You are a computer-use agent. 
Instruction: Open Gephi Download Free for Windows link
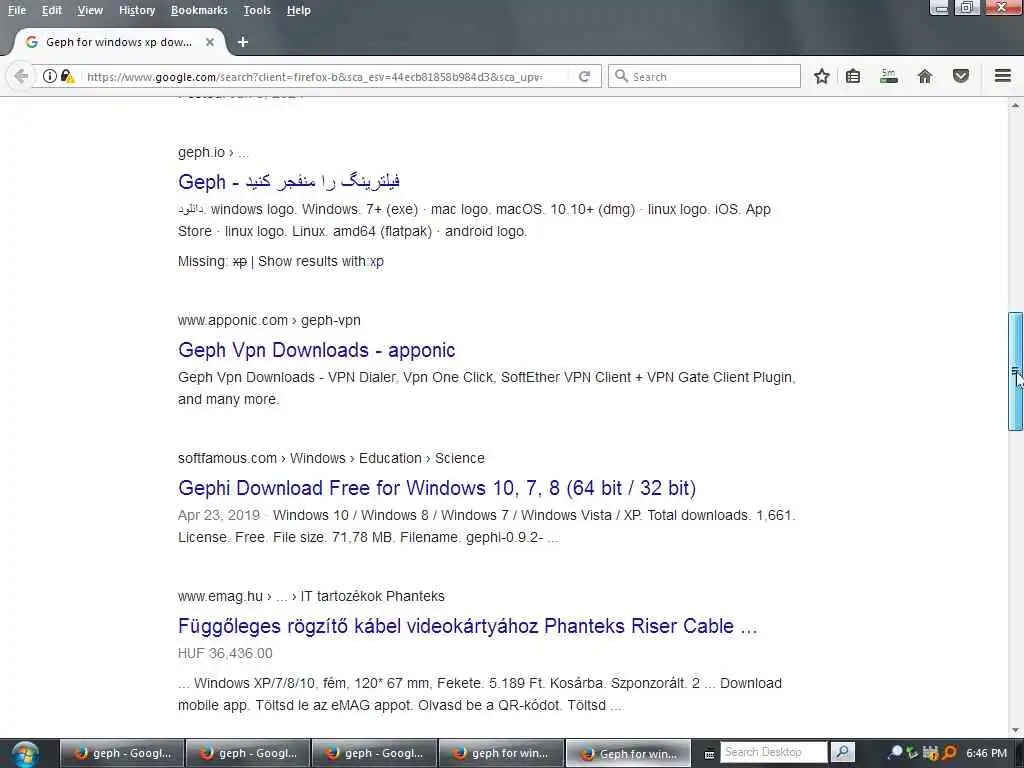(x=437, y=488)
